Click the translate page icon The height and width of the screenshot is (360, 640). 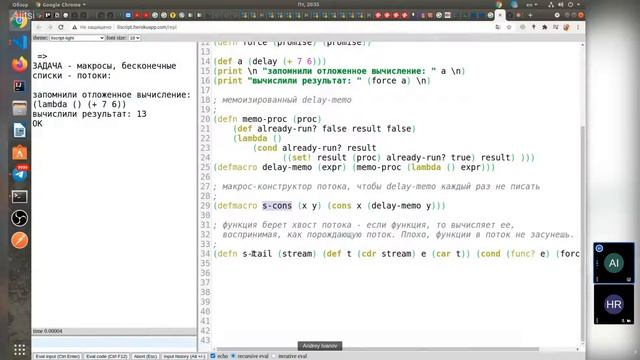pos(498,27)
